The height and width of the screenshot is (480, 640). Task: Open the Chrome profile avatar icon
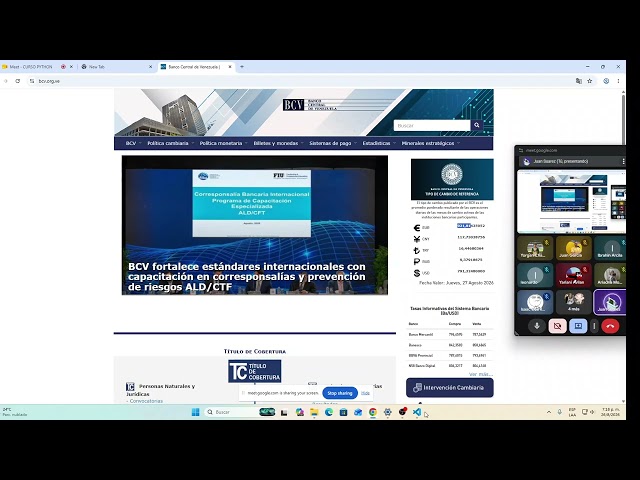click(606, 81)
